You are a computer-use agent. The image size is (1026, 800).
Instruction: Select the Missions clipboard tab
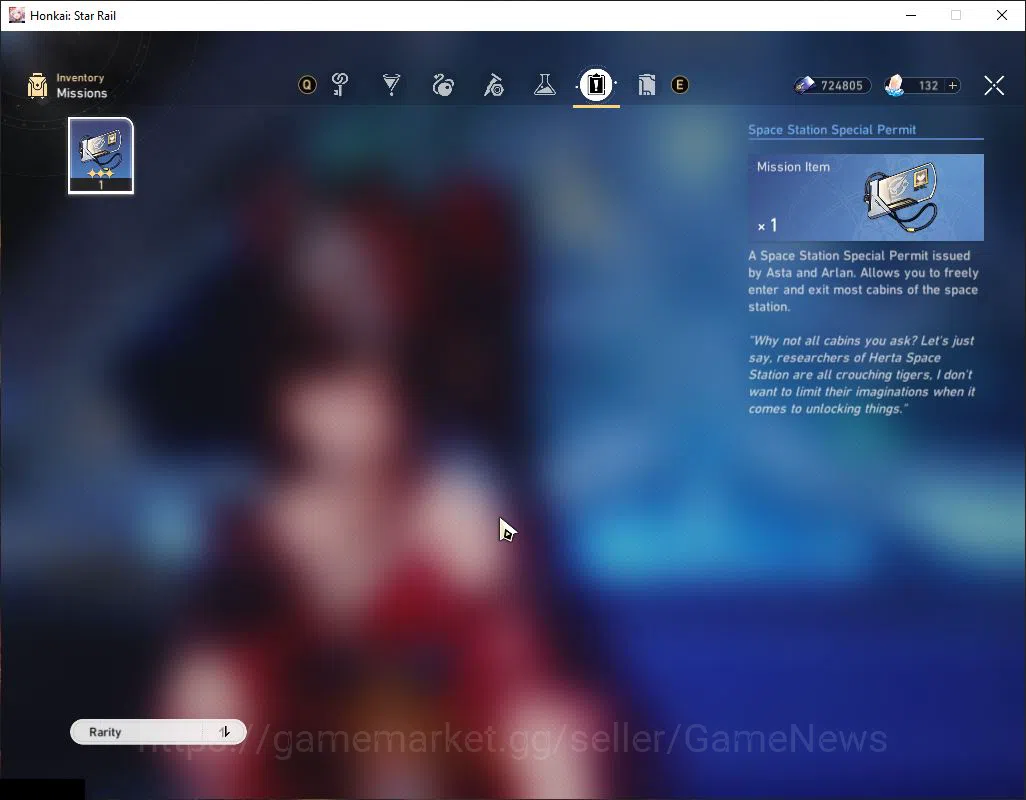click(x=596, y=84)
